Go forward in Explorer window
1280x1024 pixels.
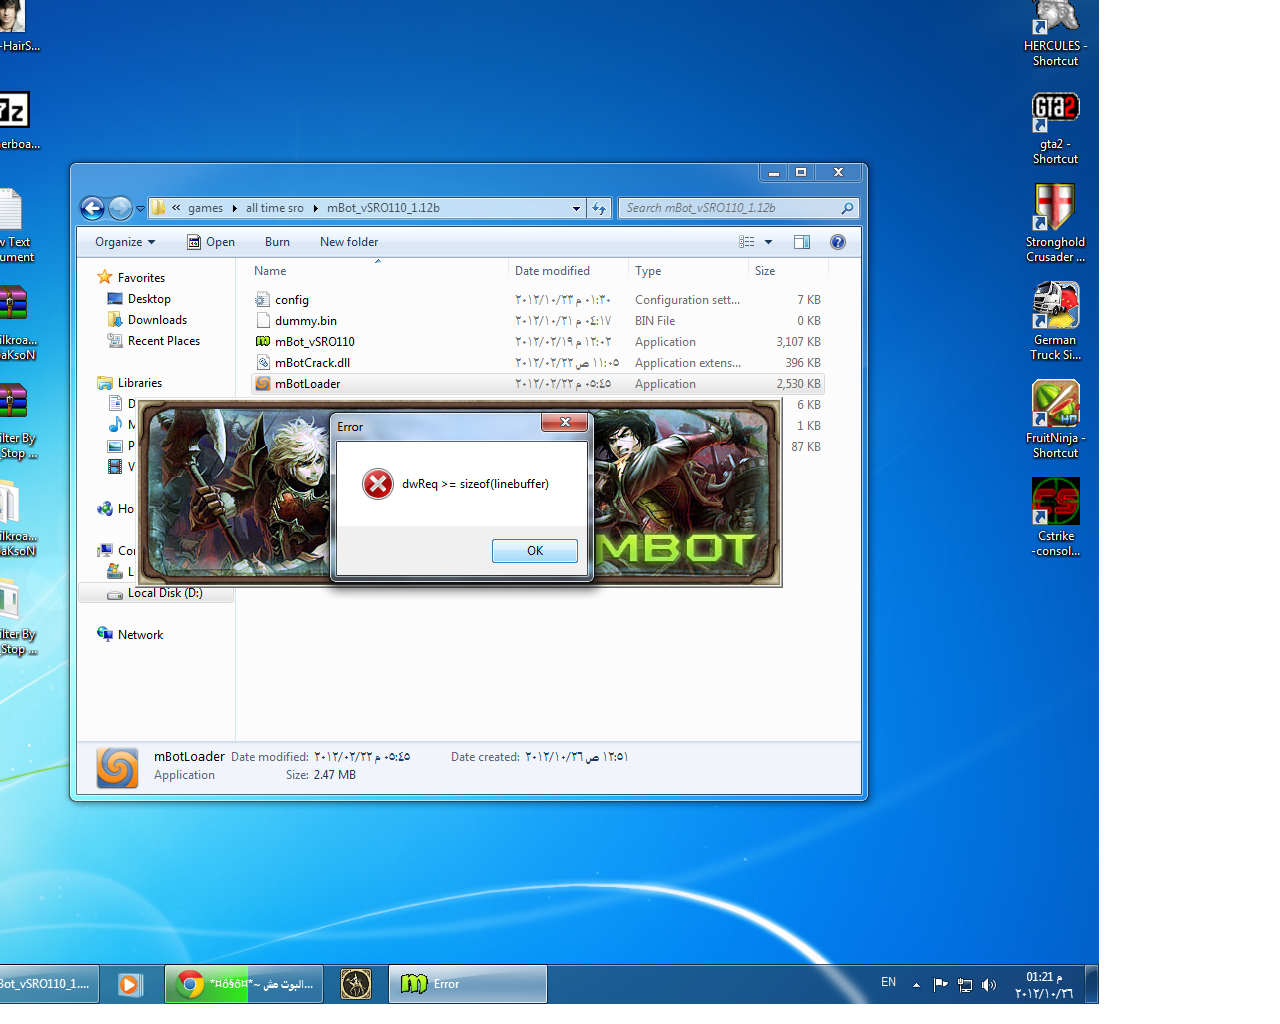pyautogui.click(x=120, y=208)
